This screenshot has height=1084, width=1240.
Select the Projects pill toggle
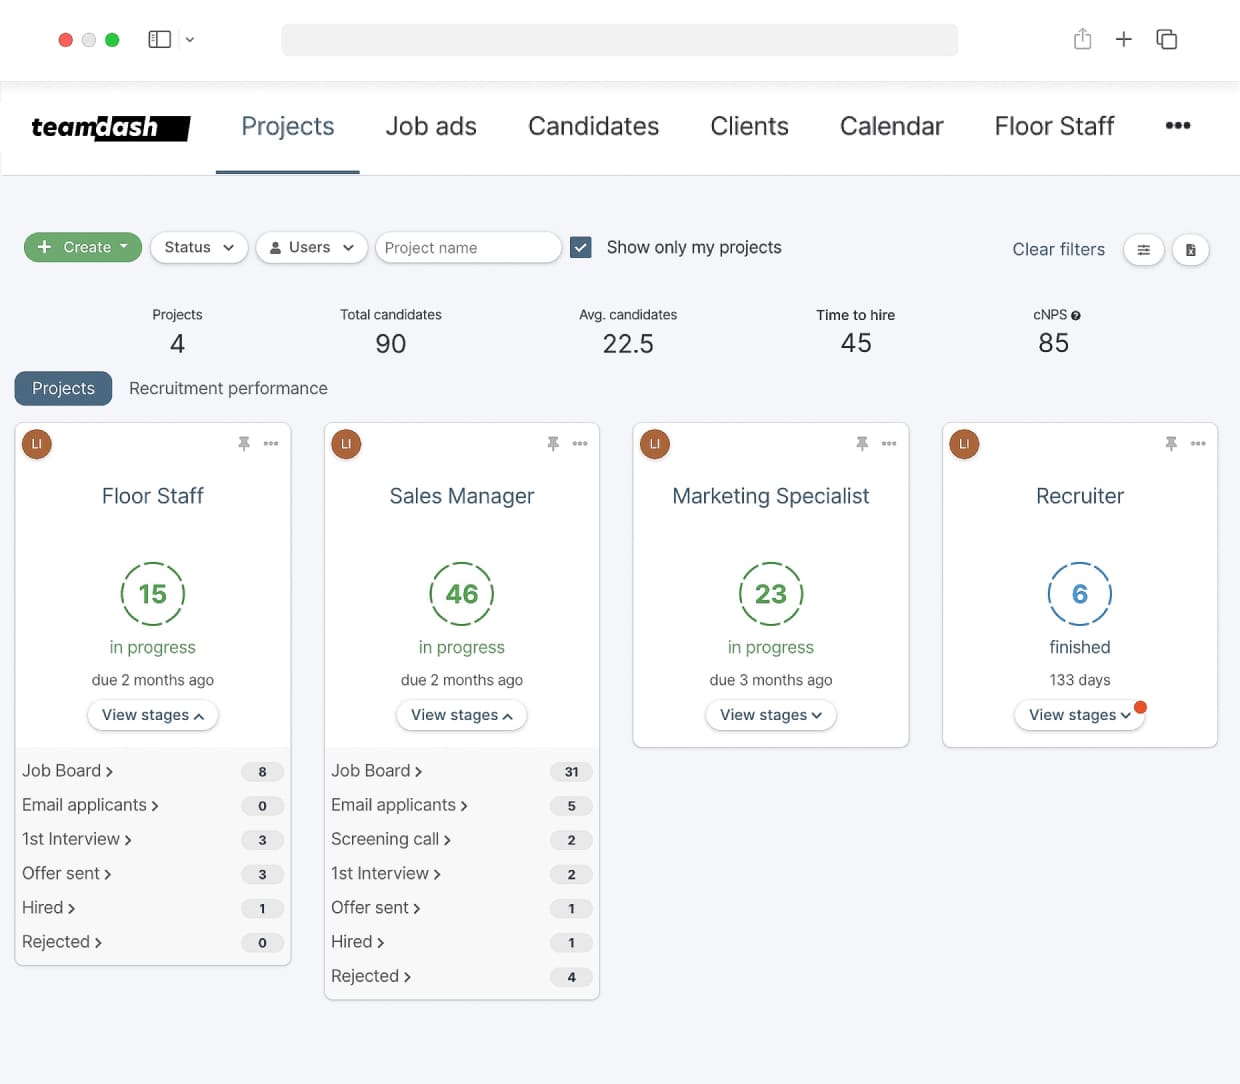click(63, 388)
